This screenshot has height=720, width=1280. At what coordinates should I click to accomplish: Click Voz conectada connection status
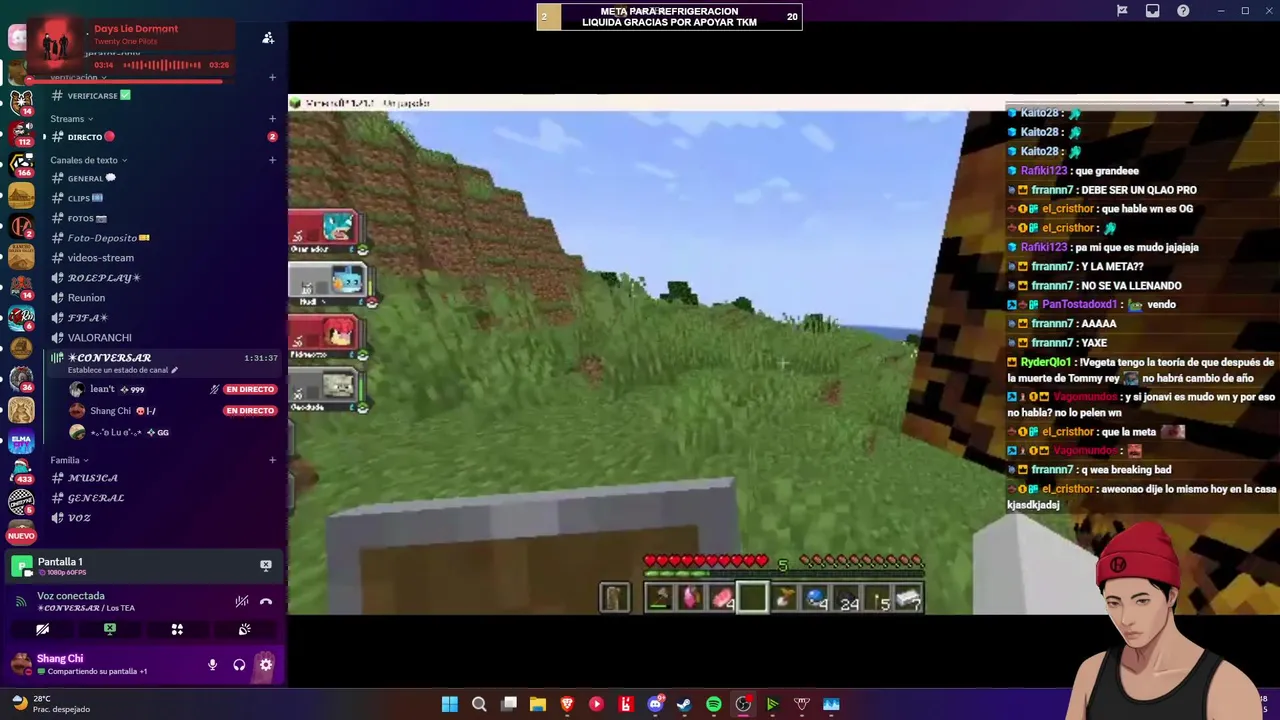(x=71, y=596)
